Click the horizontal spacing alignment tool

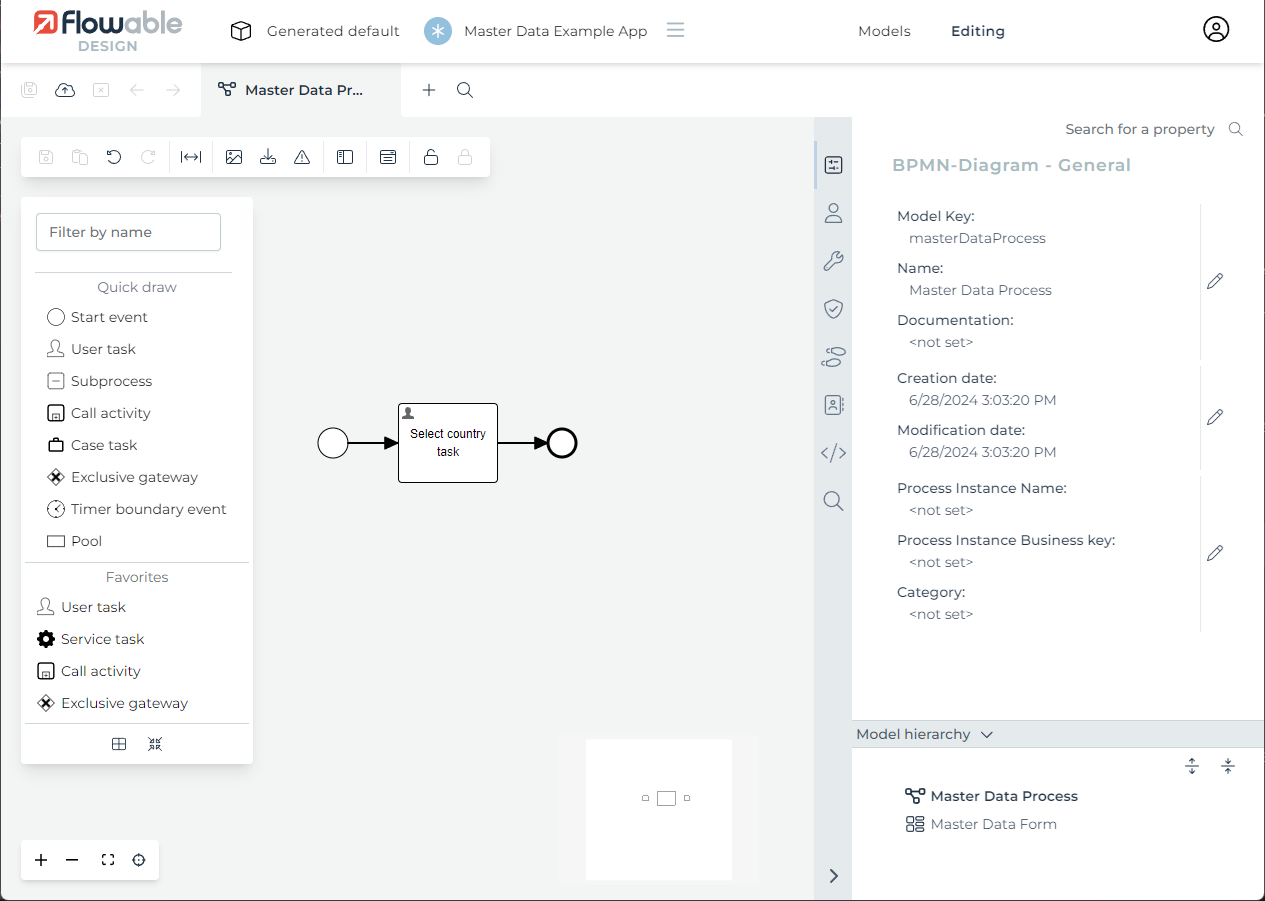(191, 157)
